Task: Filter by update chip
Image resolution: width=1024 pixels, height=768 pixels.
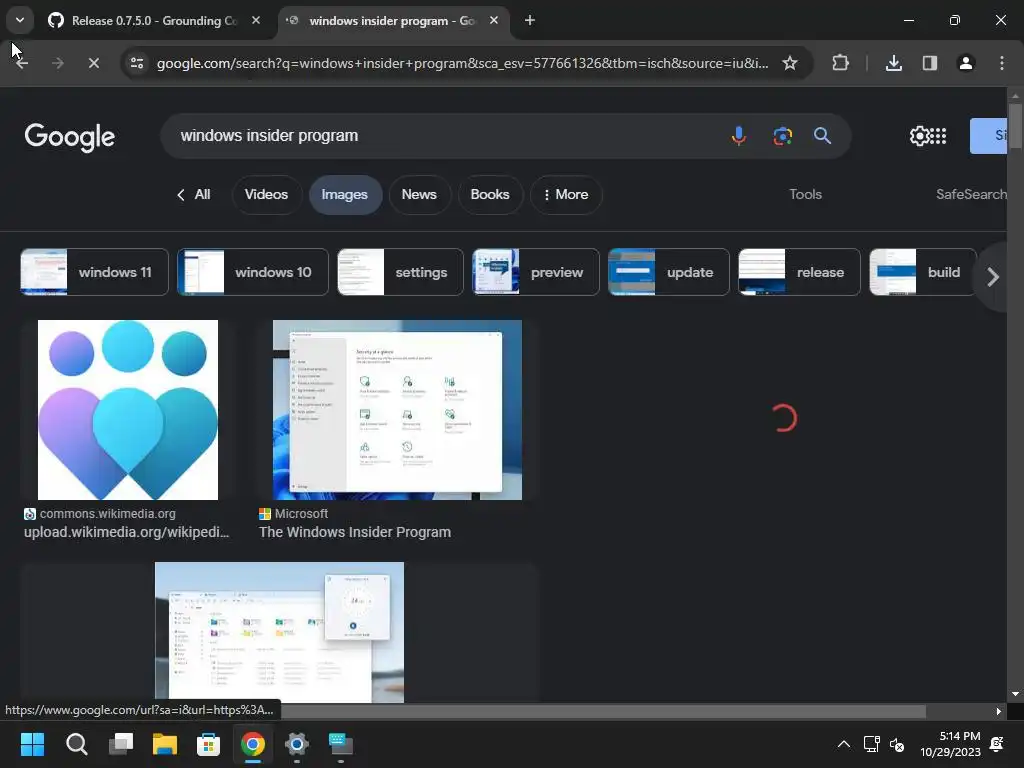Action: point(669,272)
